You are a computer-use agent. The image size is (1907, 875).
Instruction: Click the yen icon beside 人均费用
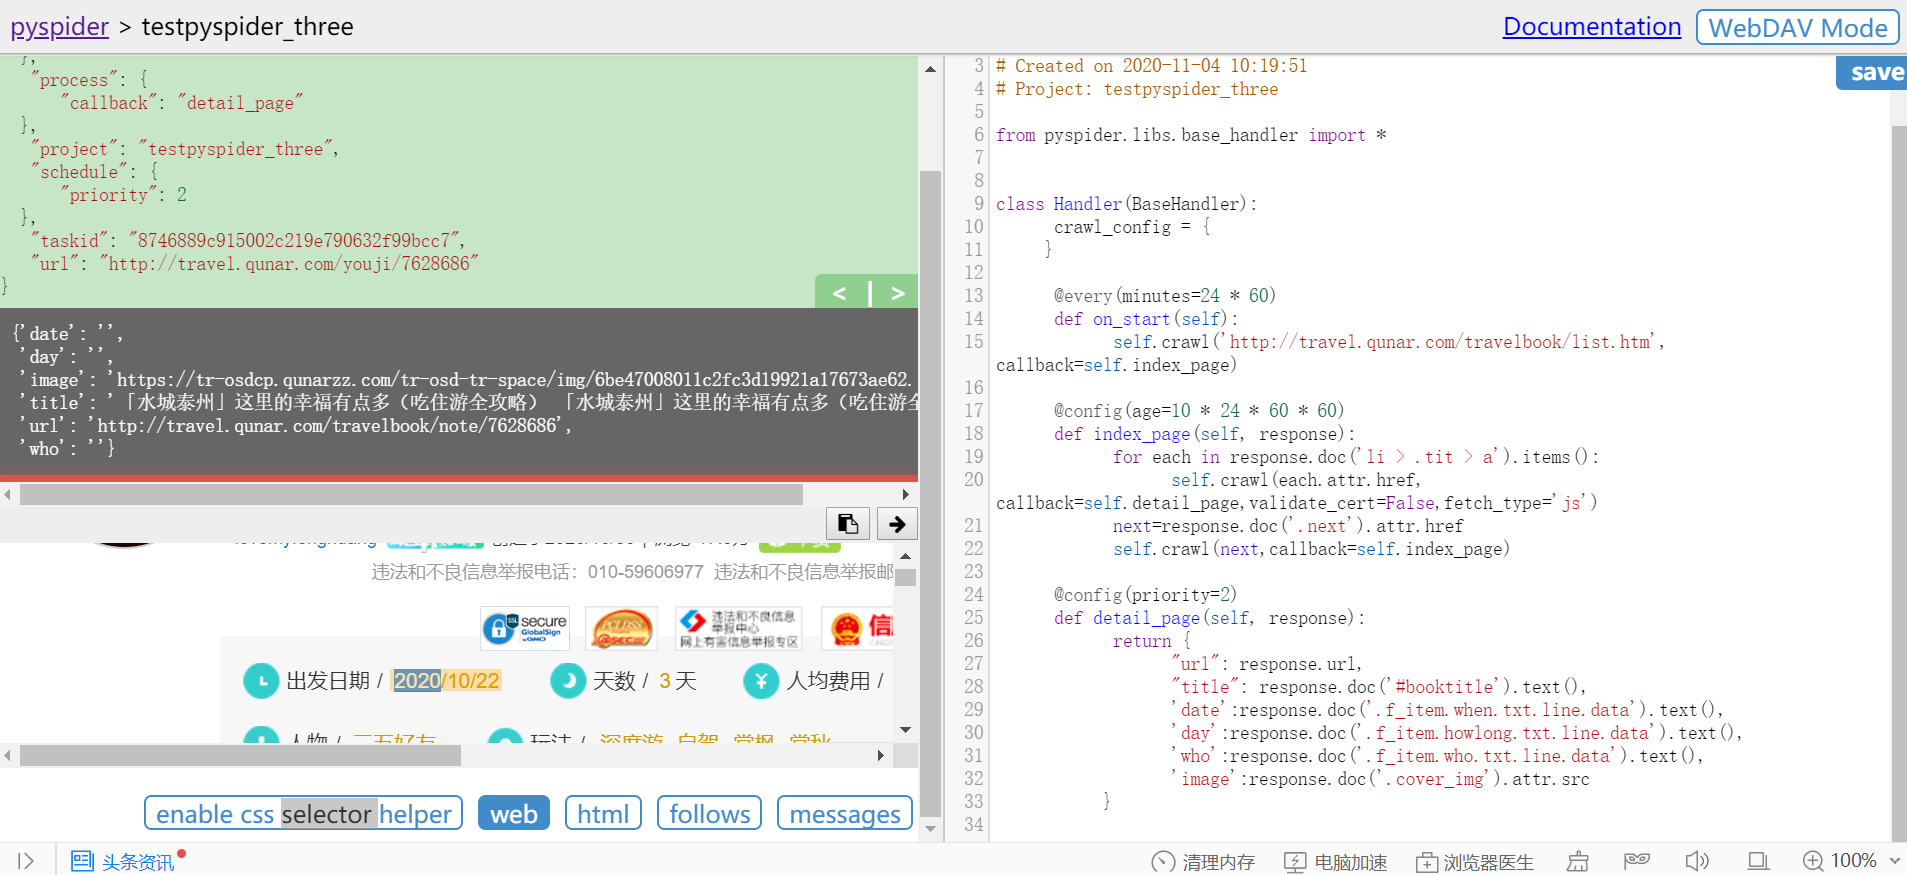[x=761, y=681]
